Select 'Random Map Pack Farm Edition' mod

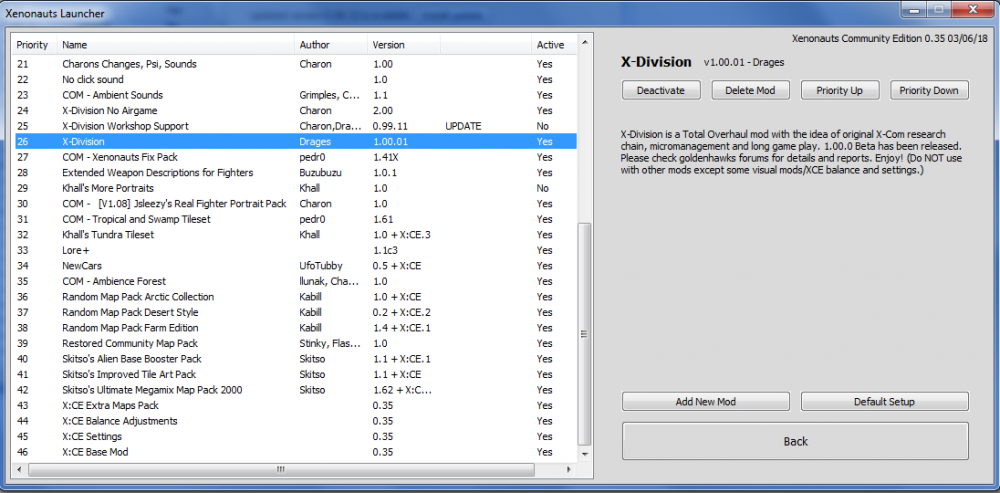point(295,328)
